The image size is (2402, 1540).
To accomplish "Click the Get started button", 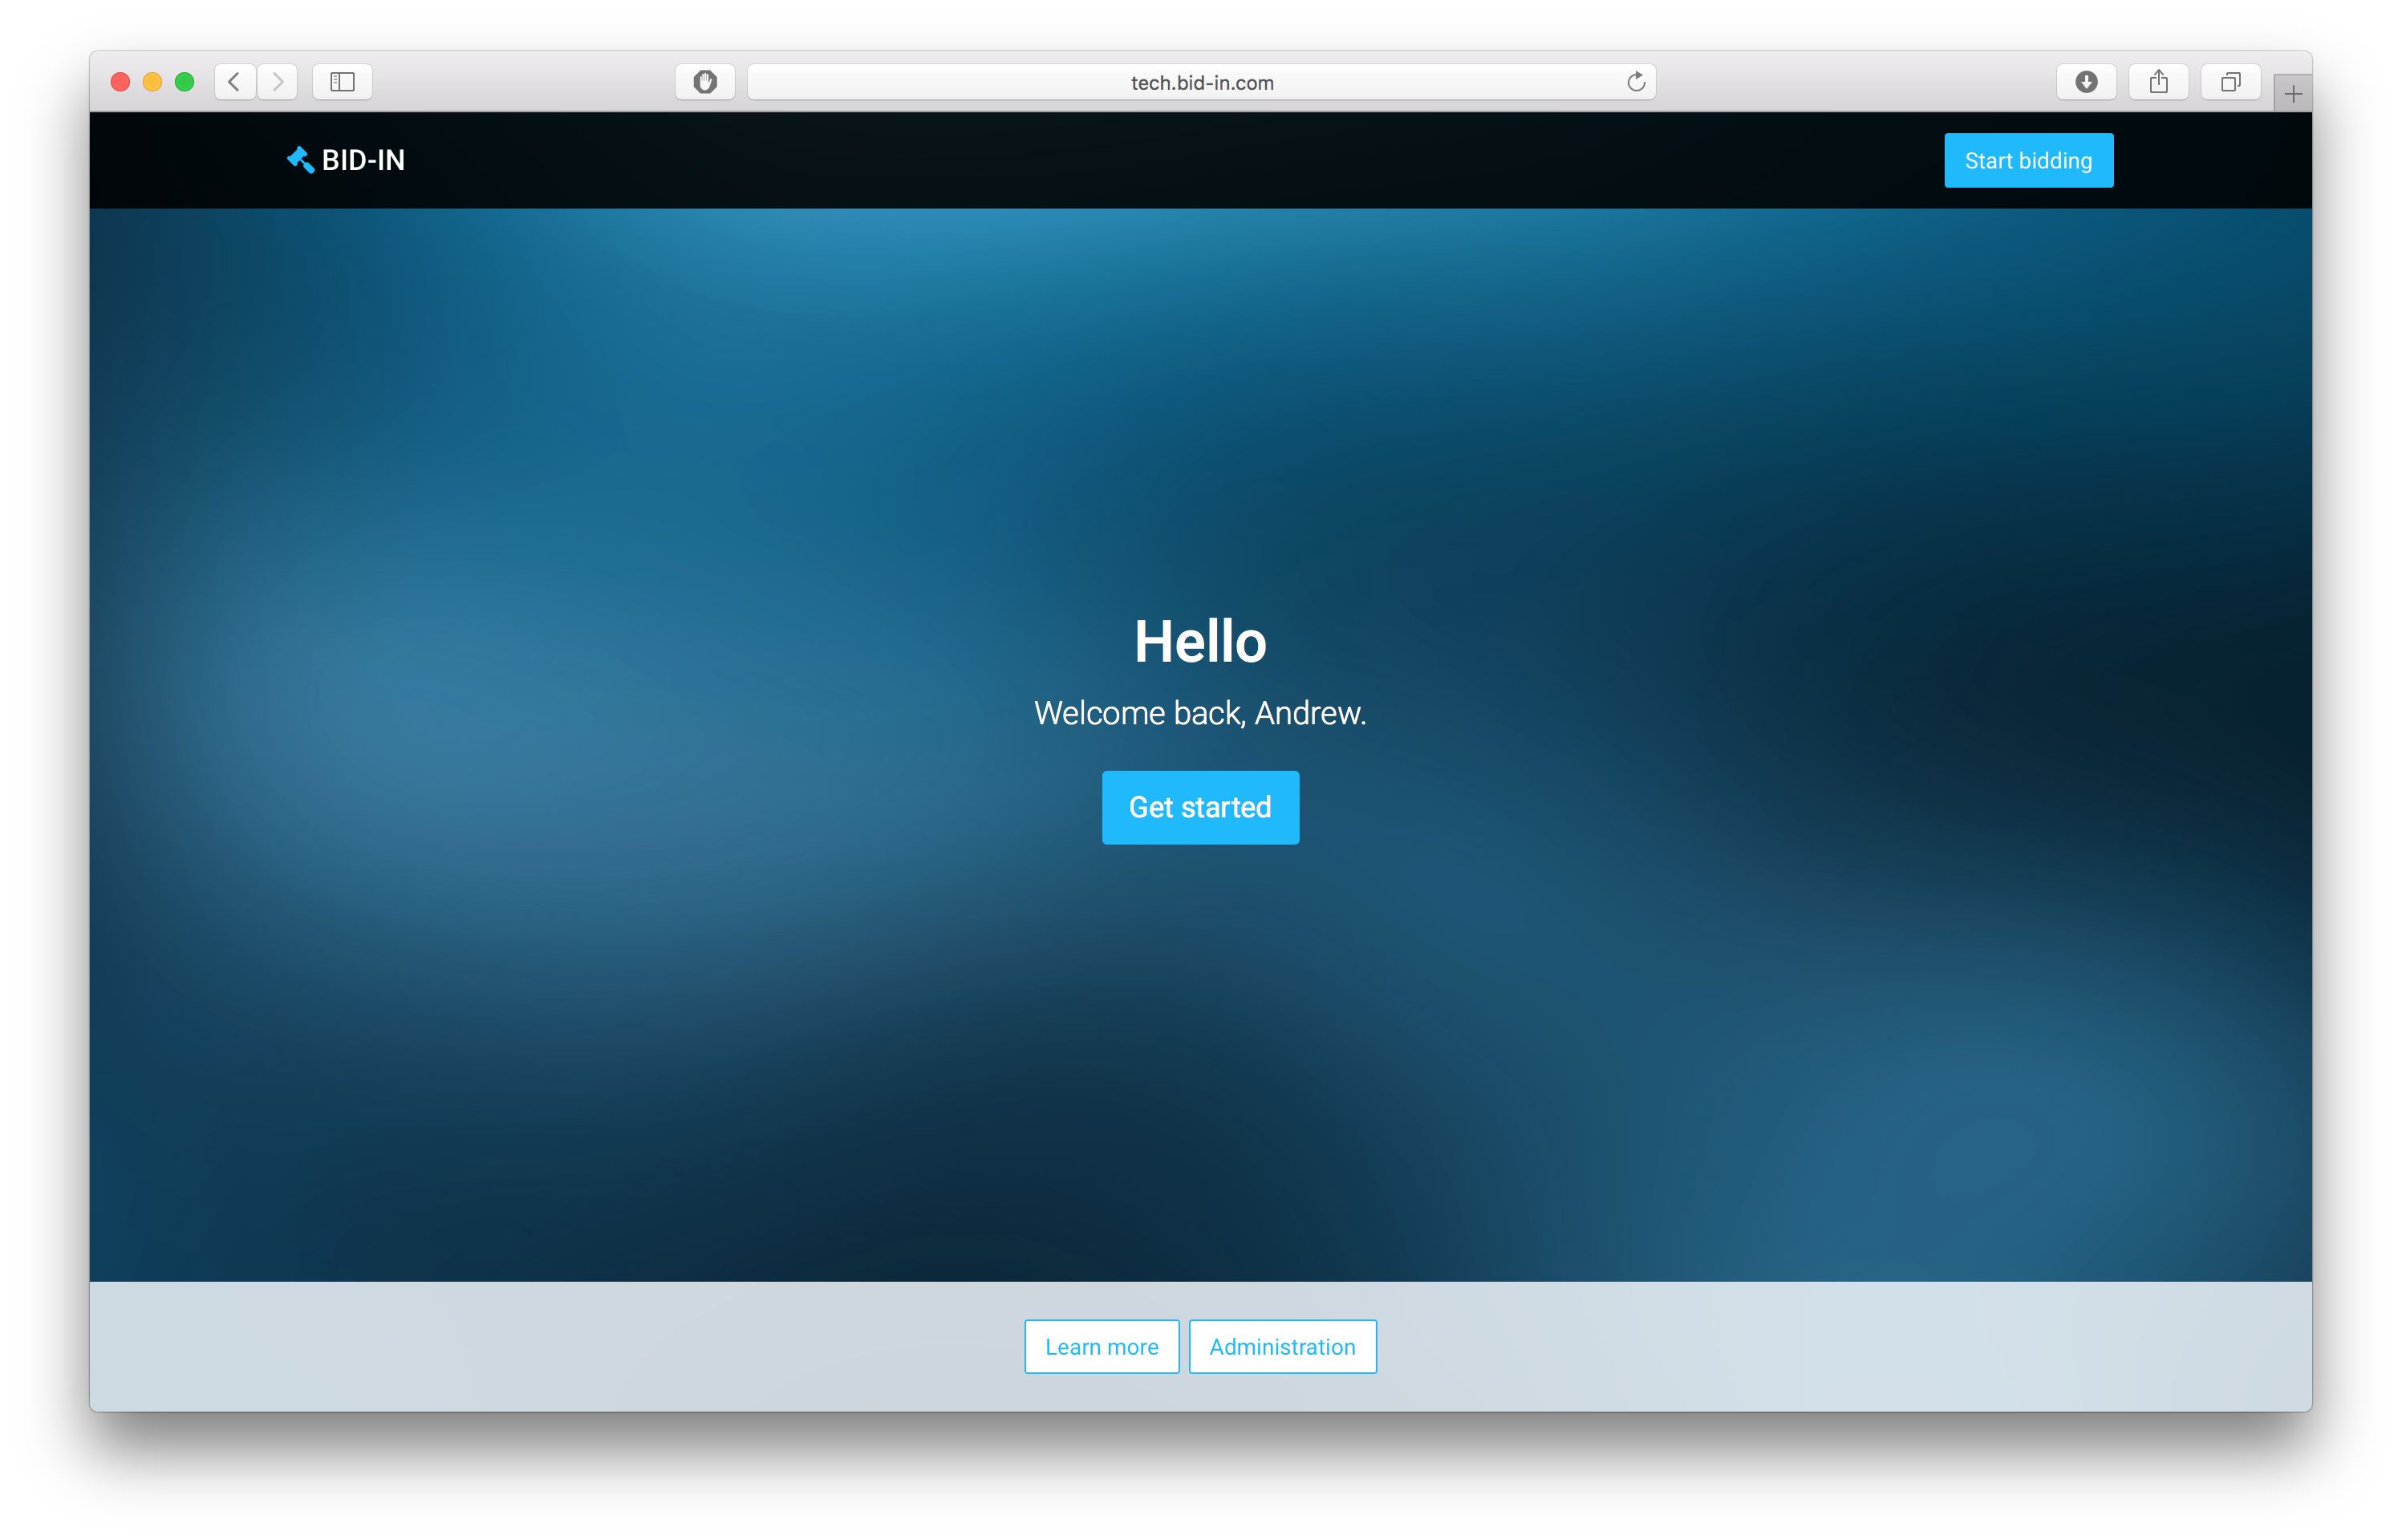I will (1200, 808).
